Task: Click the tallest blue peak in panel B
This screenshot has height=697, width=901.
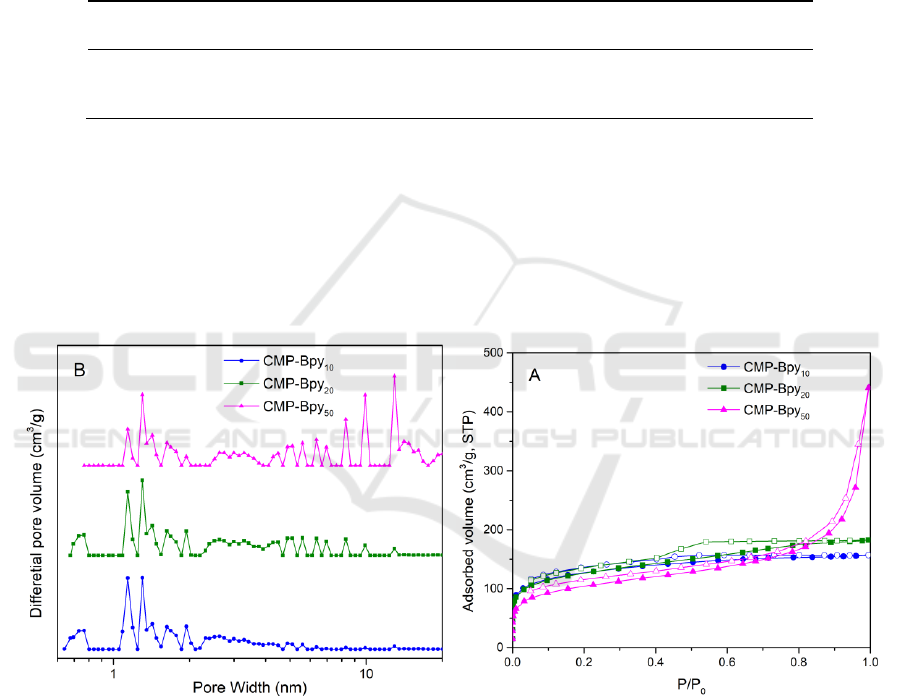Action: [x=128, y=578]
